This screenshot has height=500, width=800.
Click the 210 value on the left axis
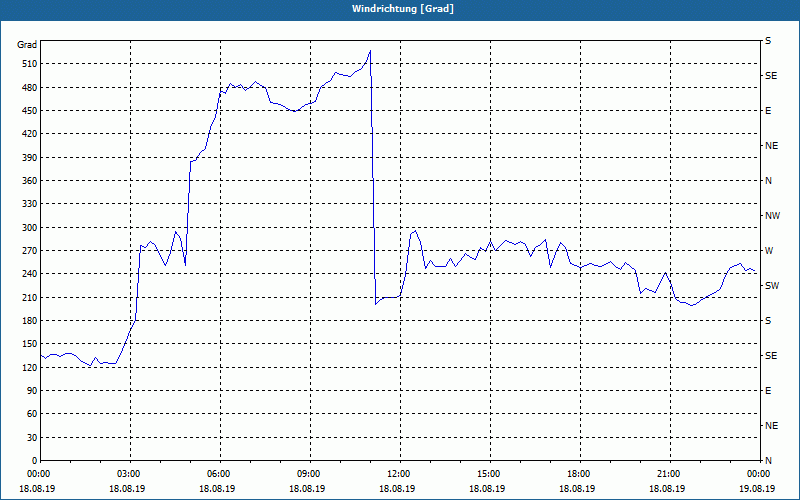(x=30, y=297)
